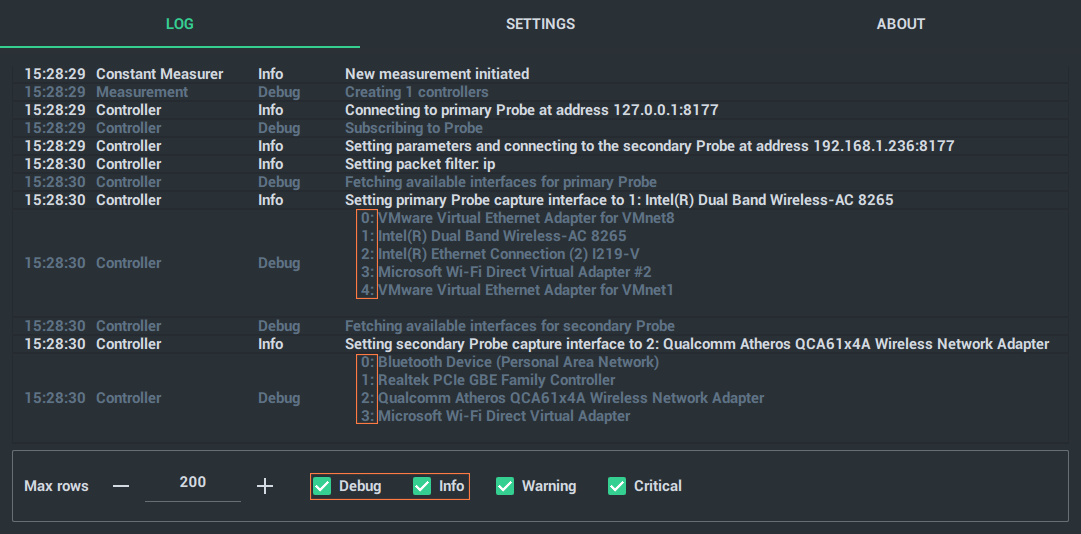Click the Max rows value field showing 200
The height and width of the screenshot is (534, 1081).
point(193,482)
